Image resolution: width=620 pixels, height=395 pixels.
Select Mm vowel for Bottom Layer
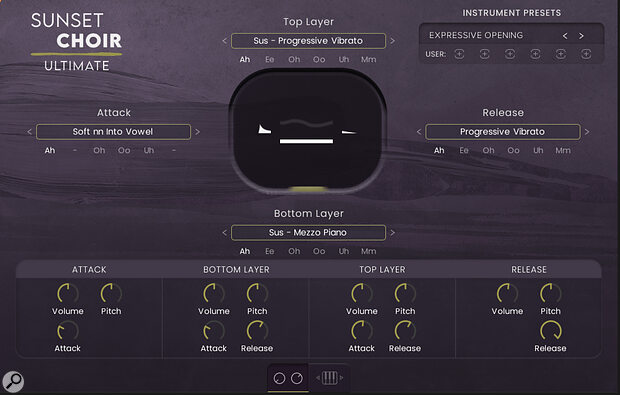(x=369, y=251)
